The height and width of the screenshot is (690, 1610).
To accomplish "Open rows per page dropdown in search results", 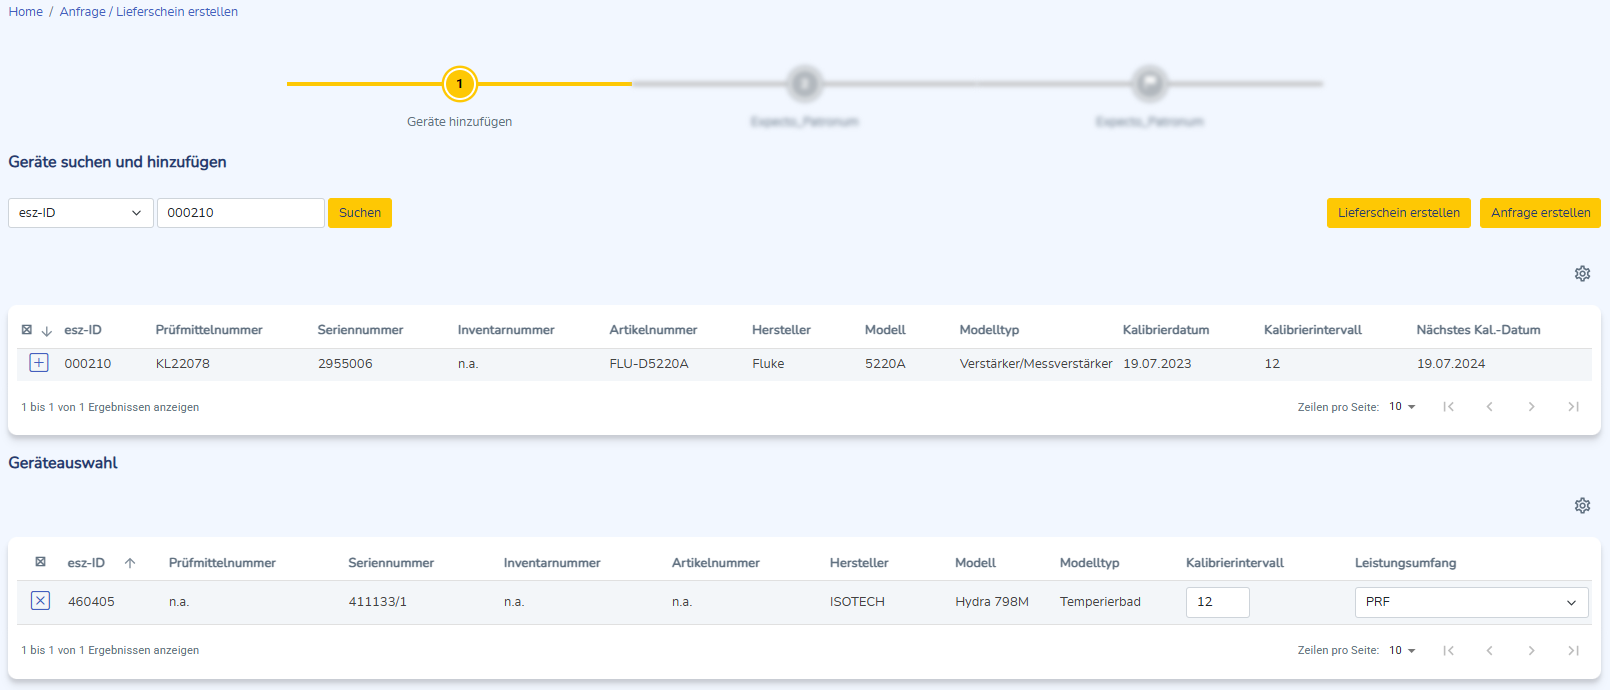I will [x=1402, y=407].
